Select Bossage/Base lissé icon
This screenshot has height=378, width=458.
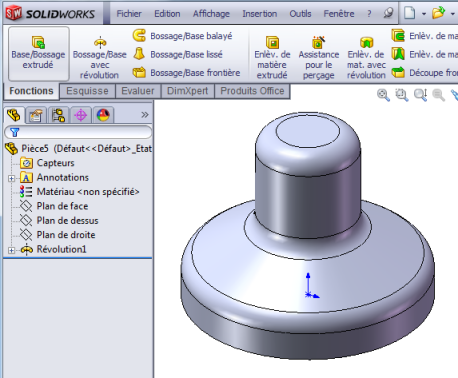139,54
